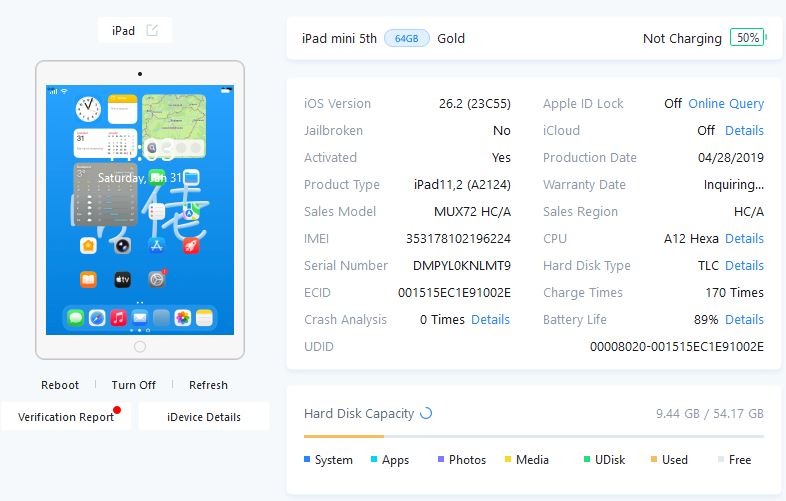Click the red rocket app icon on iPad preview
This screenshot has width=786, height=501.
point(191,246)
